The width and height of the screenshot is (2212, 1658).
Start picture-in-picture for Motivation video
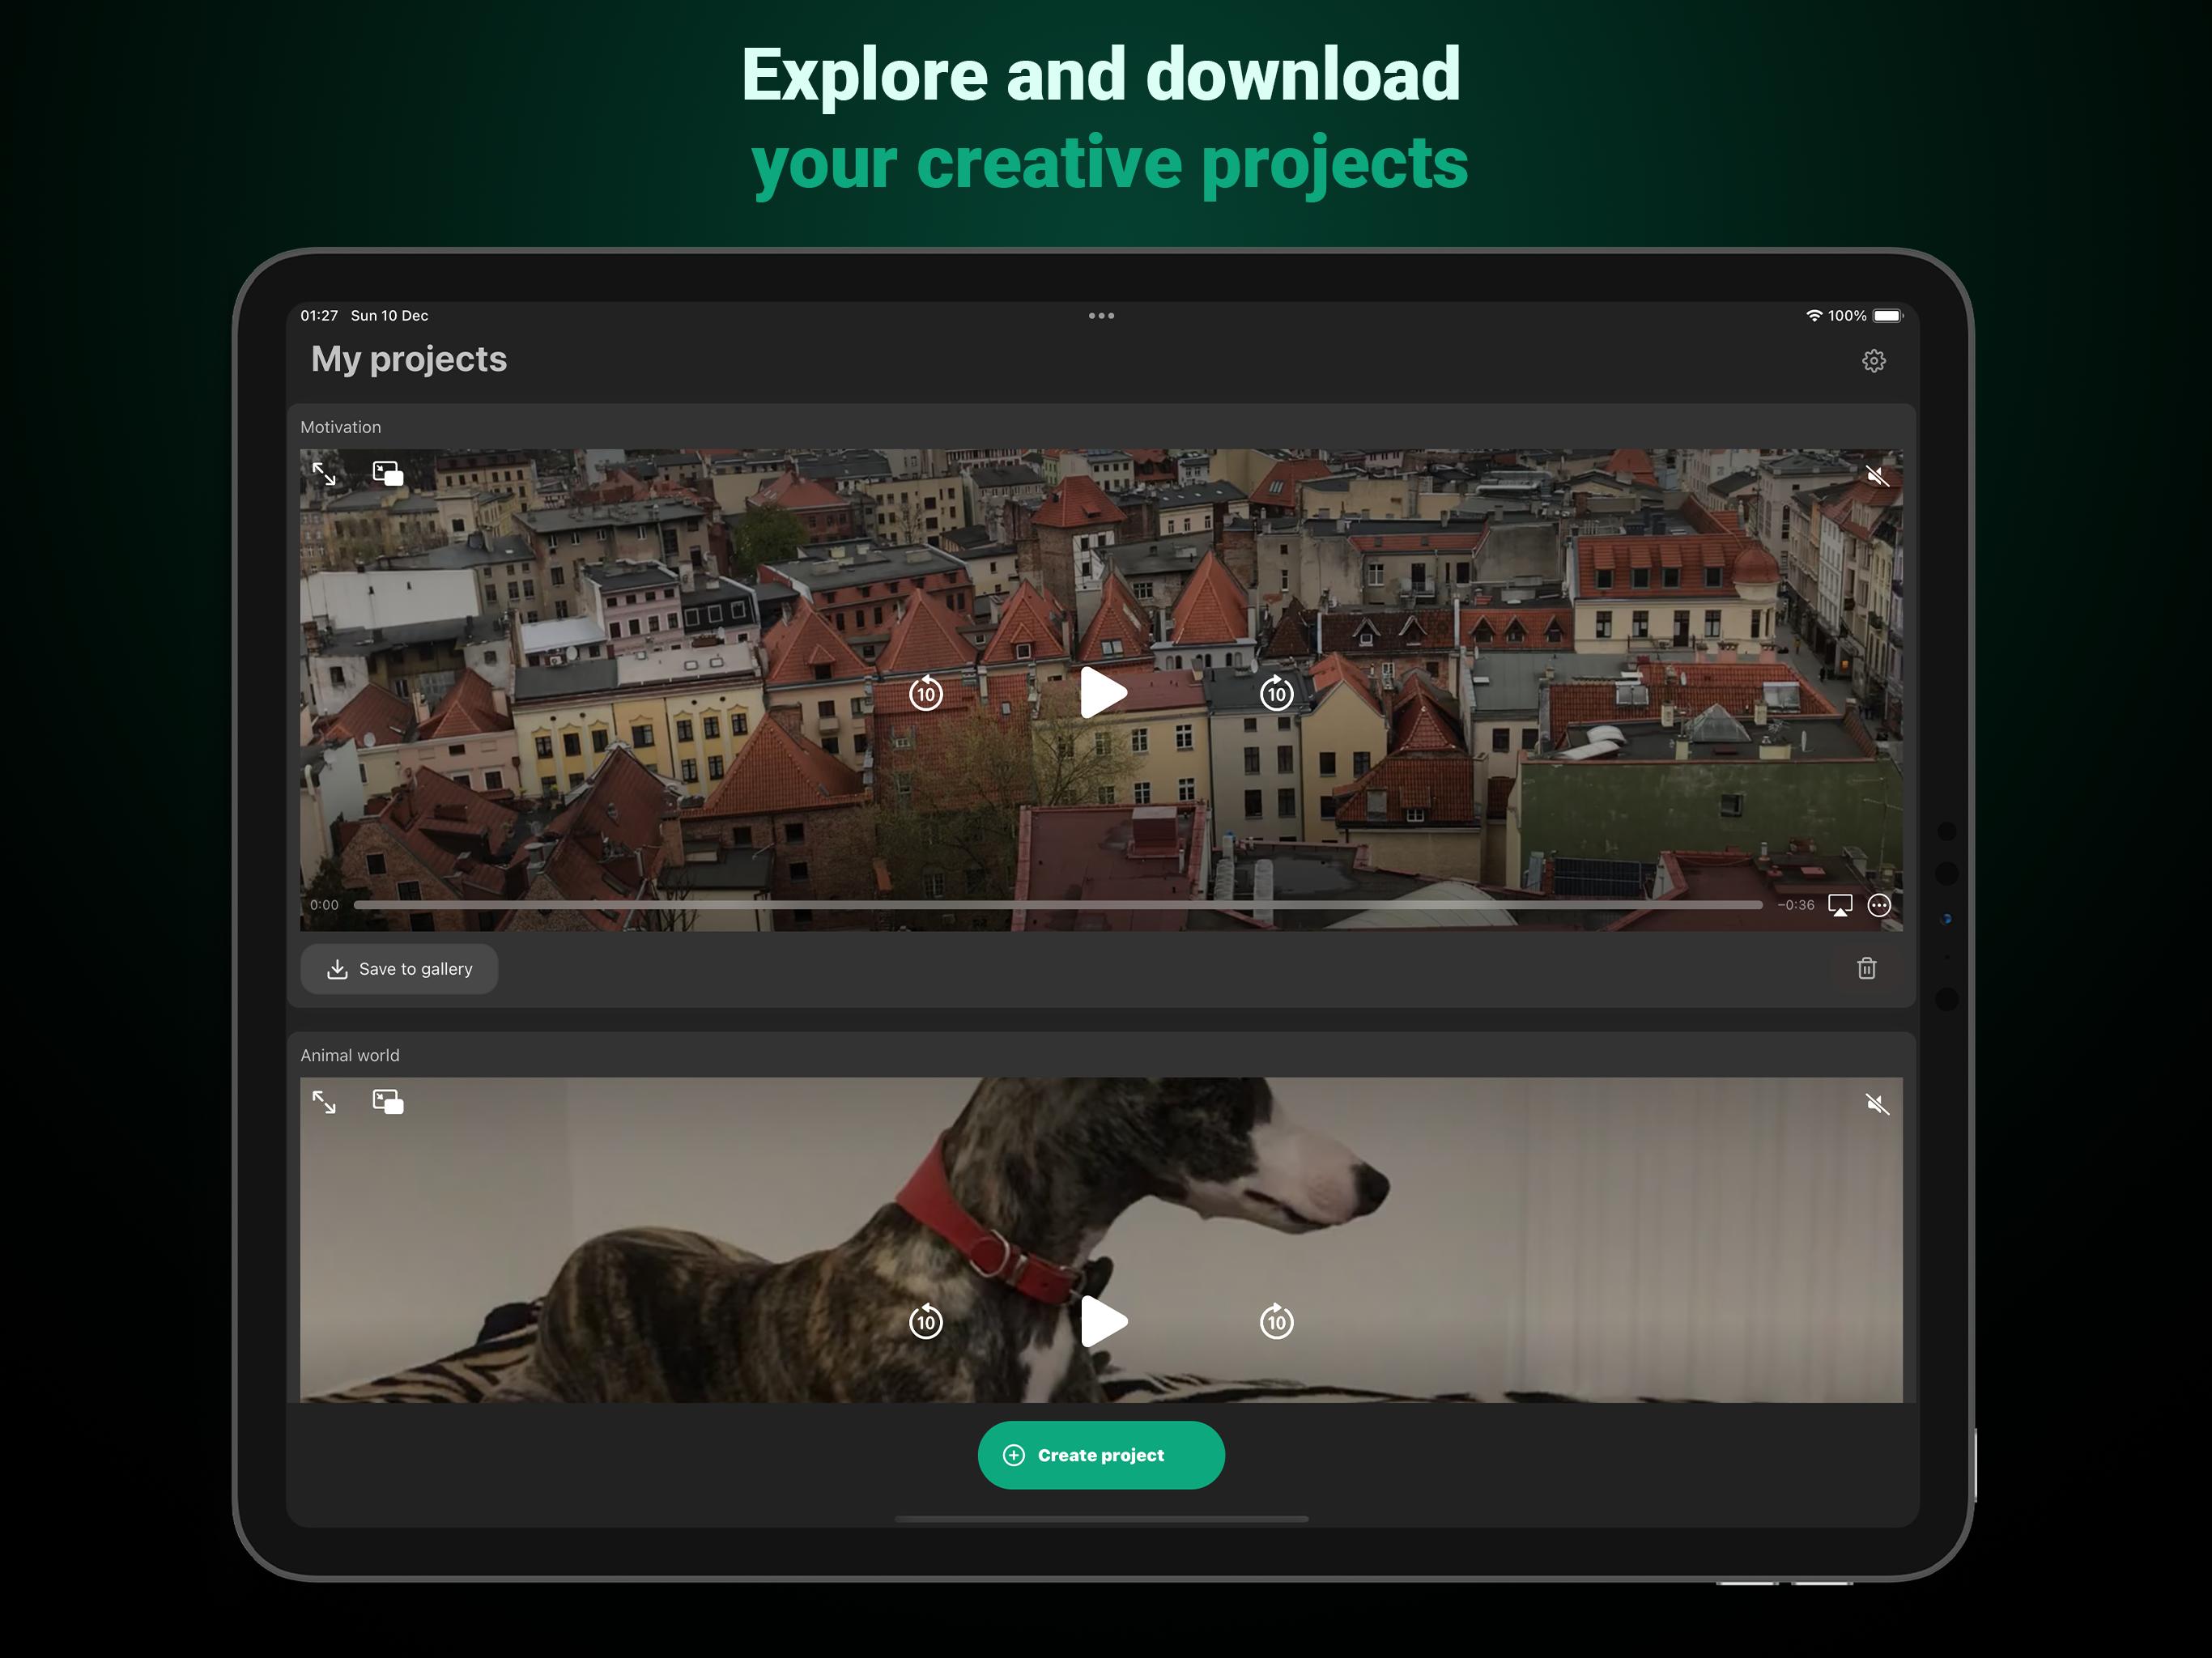pos(388,473)
